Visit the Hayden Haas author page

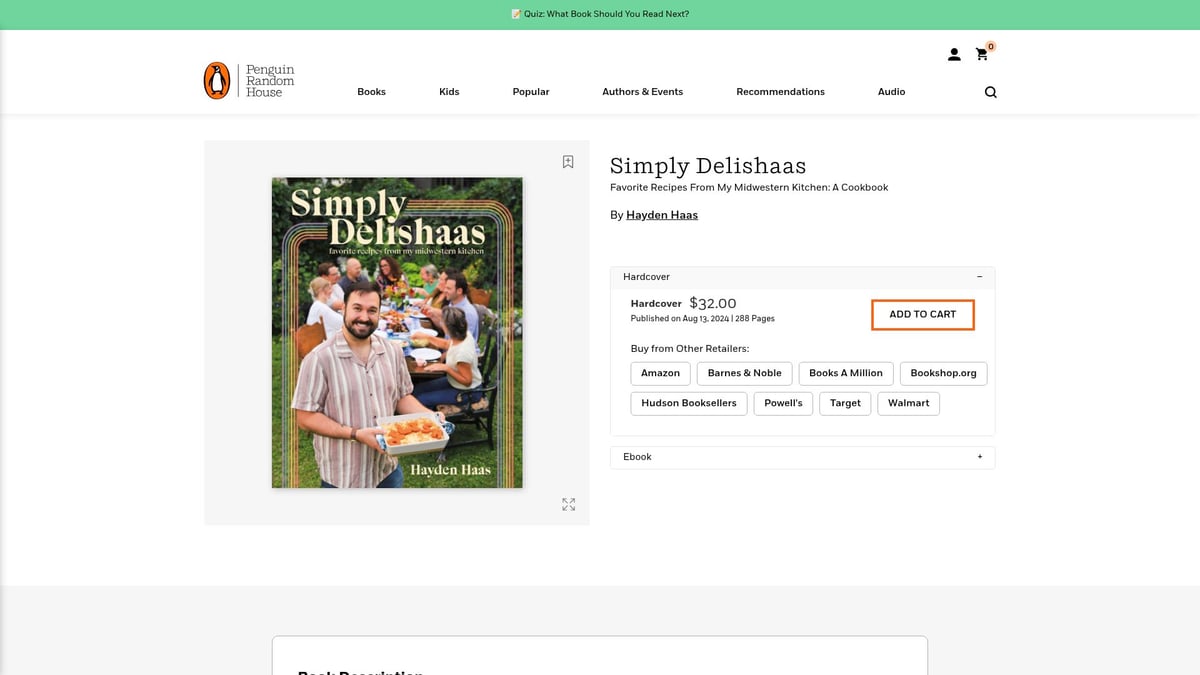[x=662, y=215]
